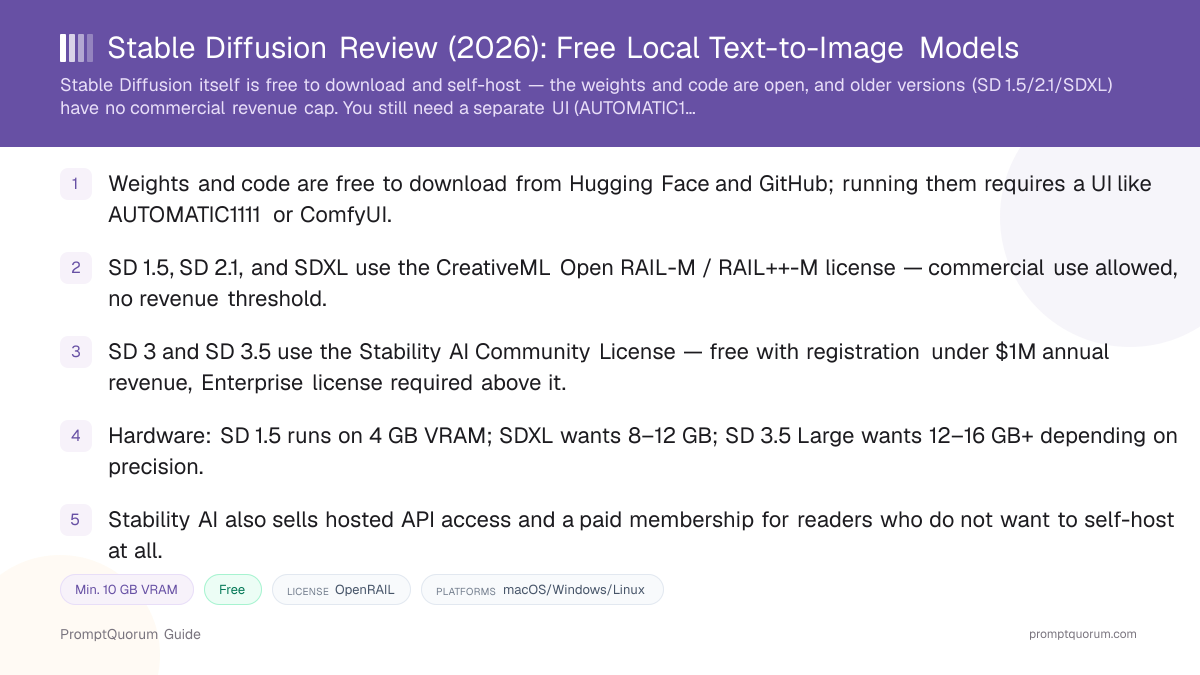Click the 'PromptQuorum Guide' footer text
1200x675 pixels.
[x=130, y=634]
